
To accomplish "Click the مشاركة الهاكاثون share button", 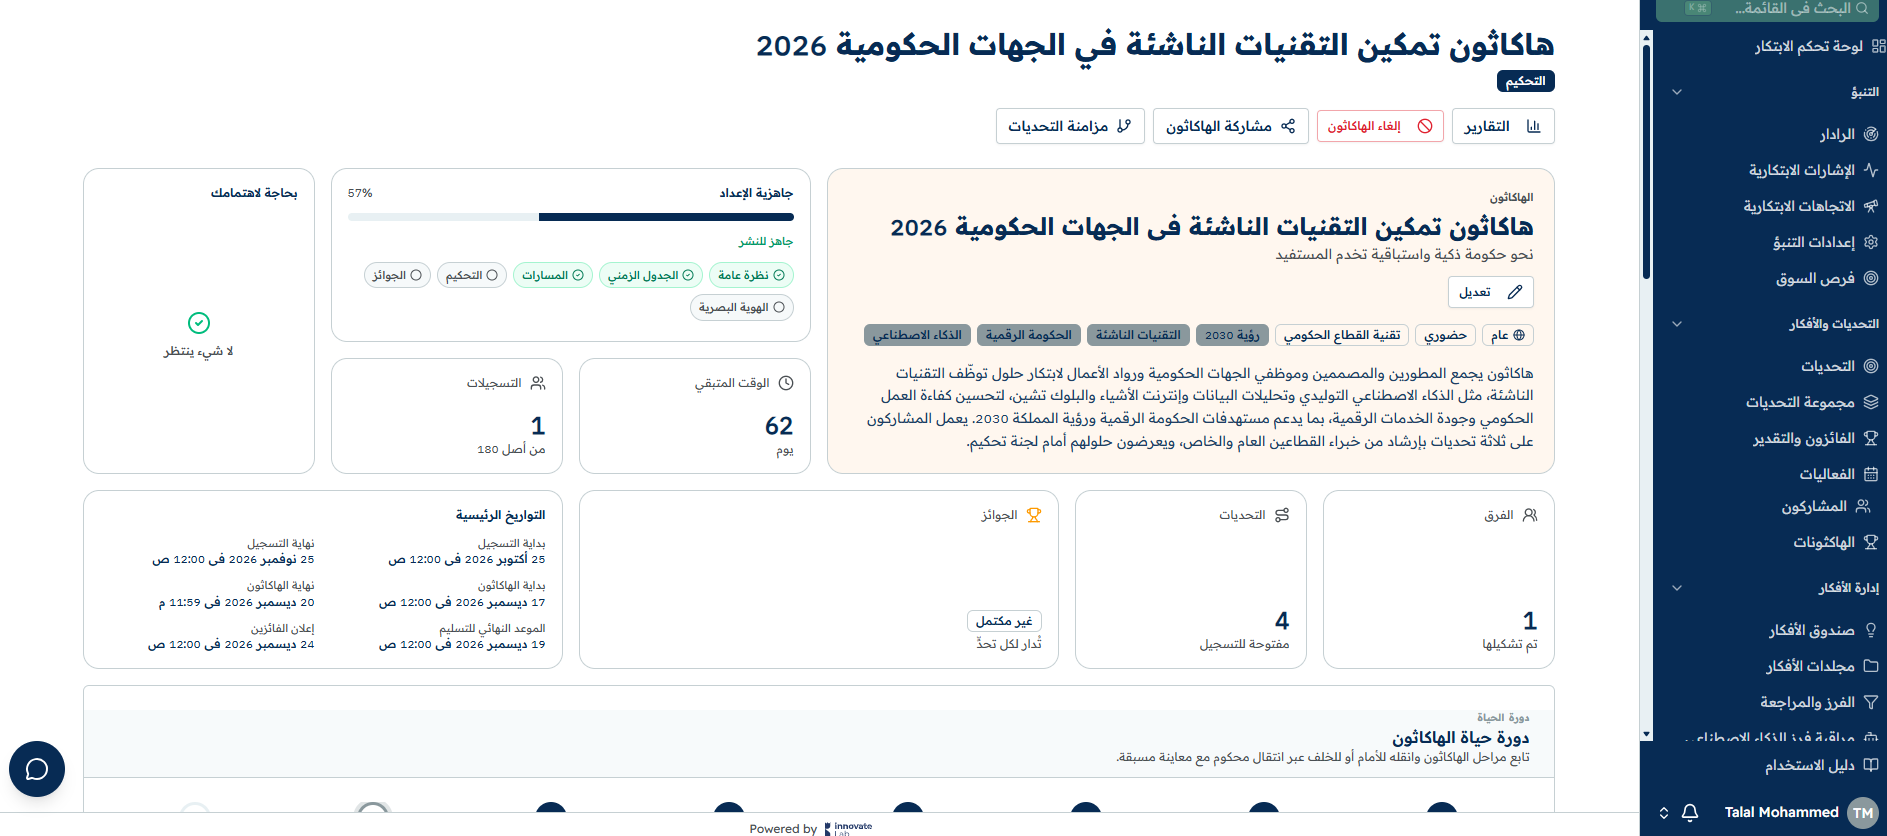I will (x=1231, y=126).
